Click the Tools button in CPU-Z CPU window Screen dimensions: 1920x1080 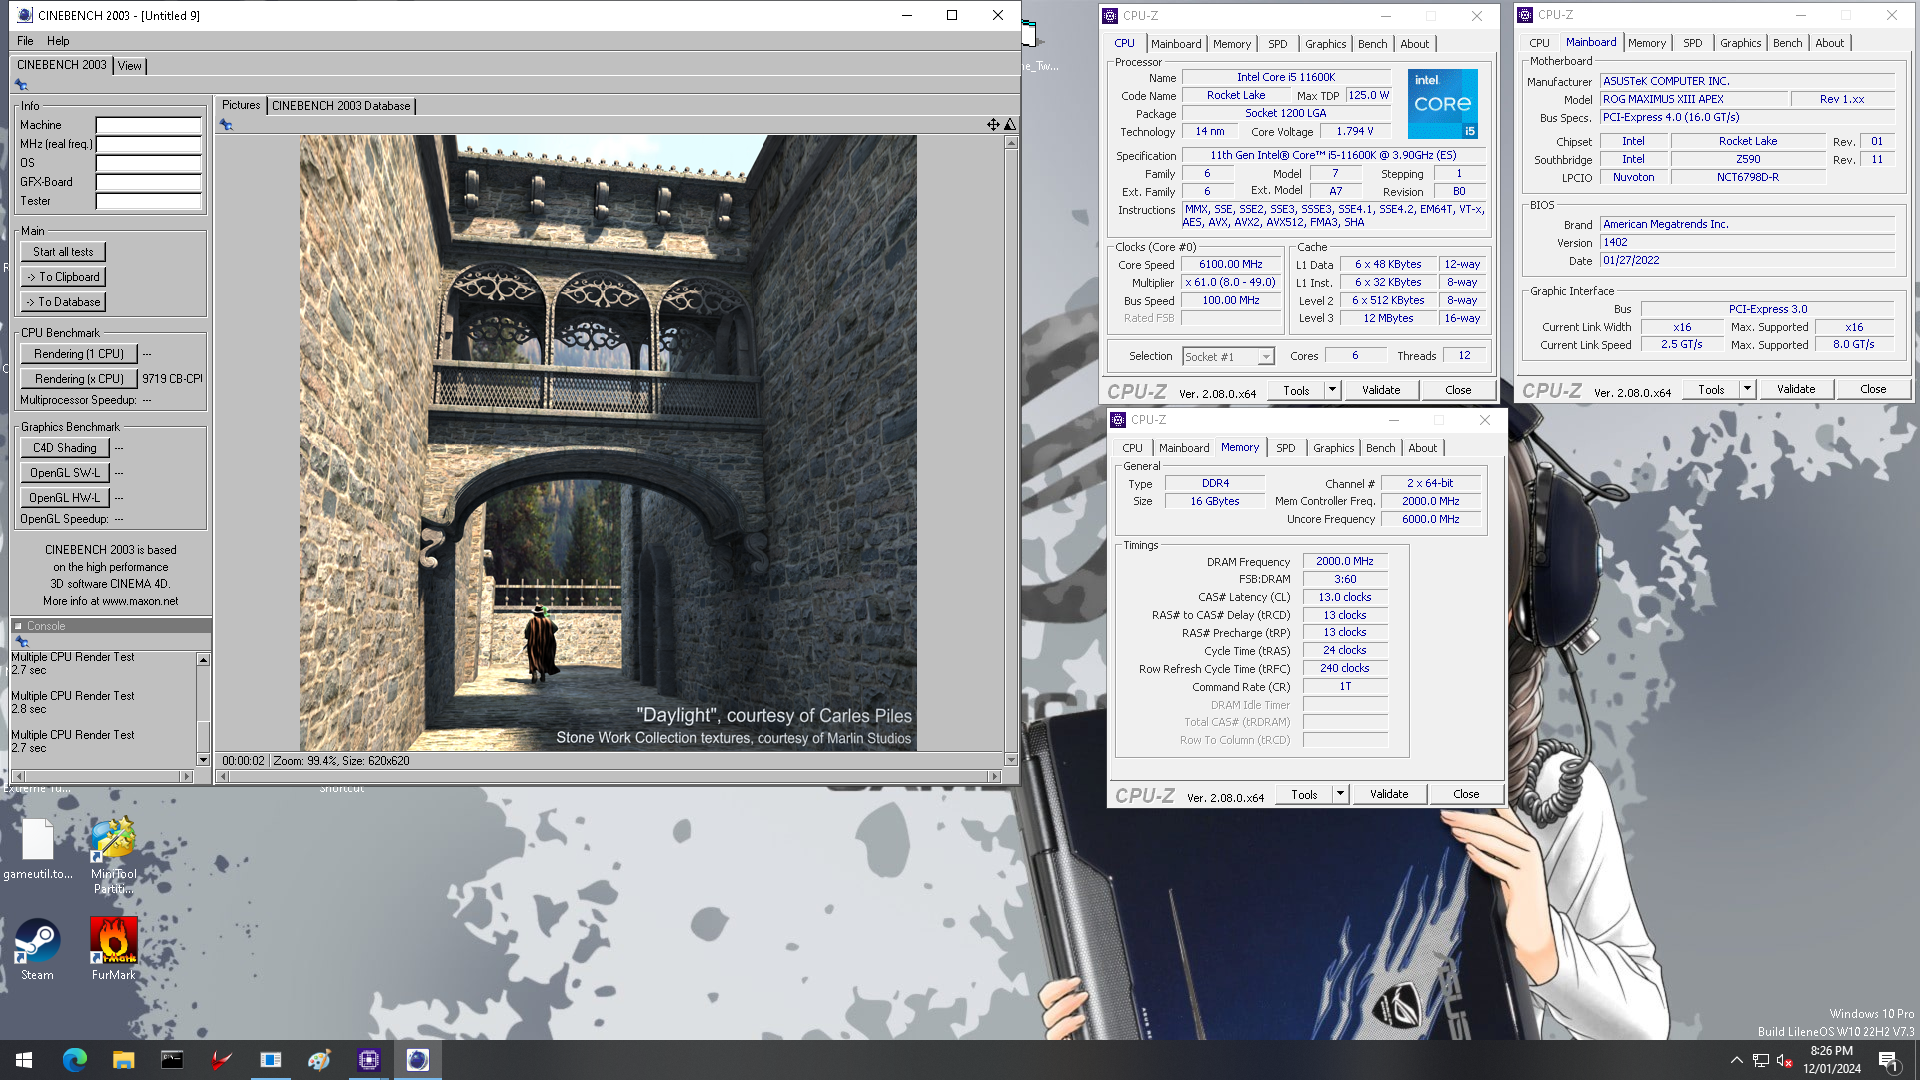click(x=1296, y=390)
